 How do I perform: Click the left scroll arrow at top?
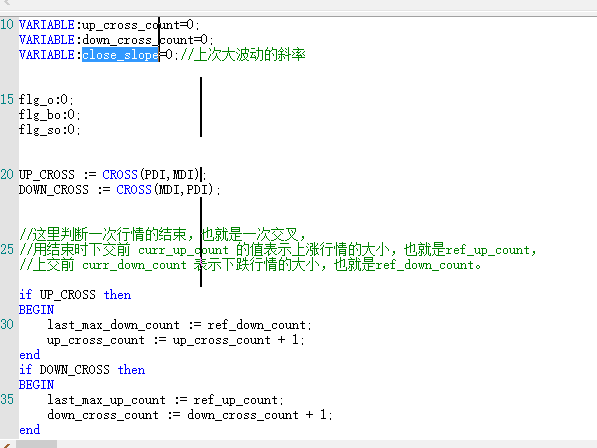(6, 3)
